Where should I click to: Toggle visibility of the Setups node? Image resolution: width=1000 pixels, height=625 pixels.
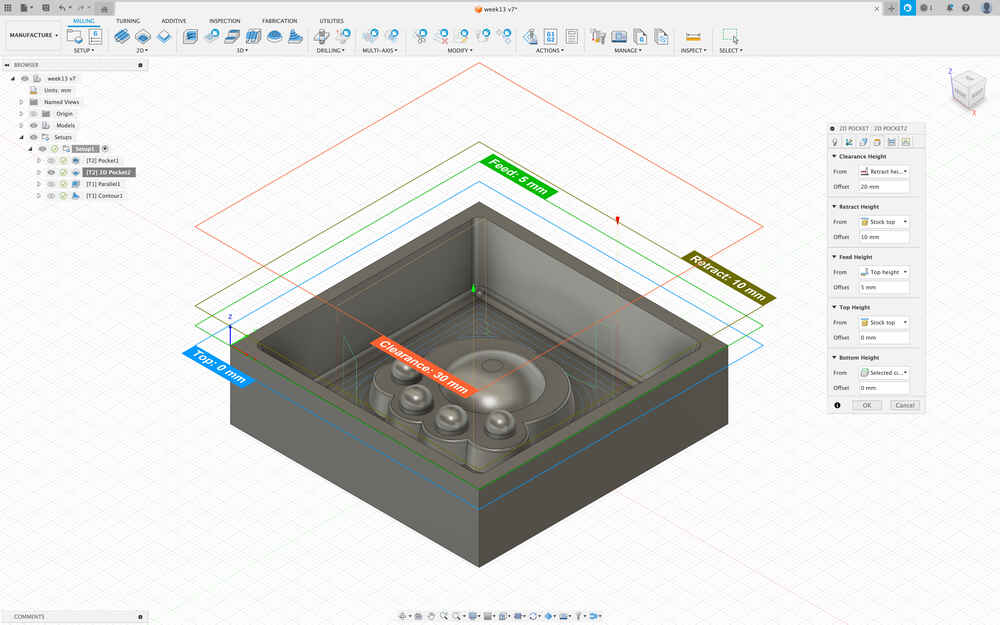[x=34, y=137]
